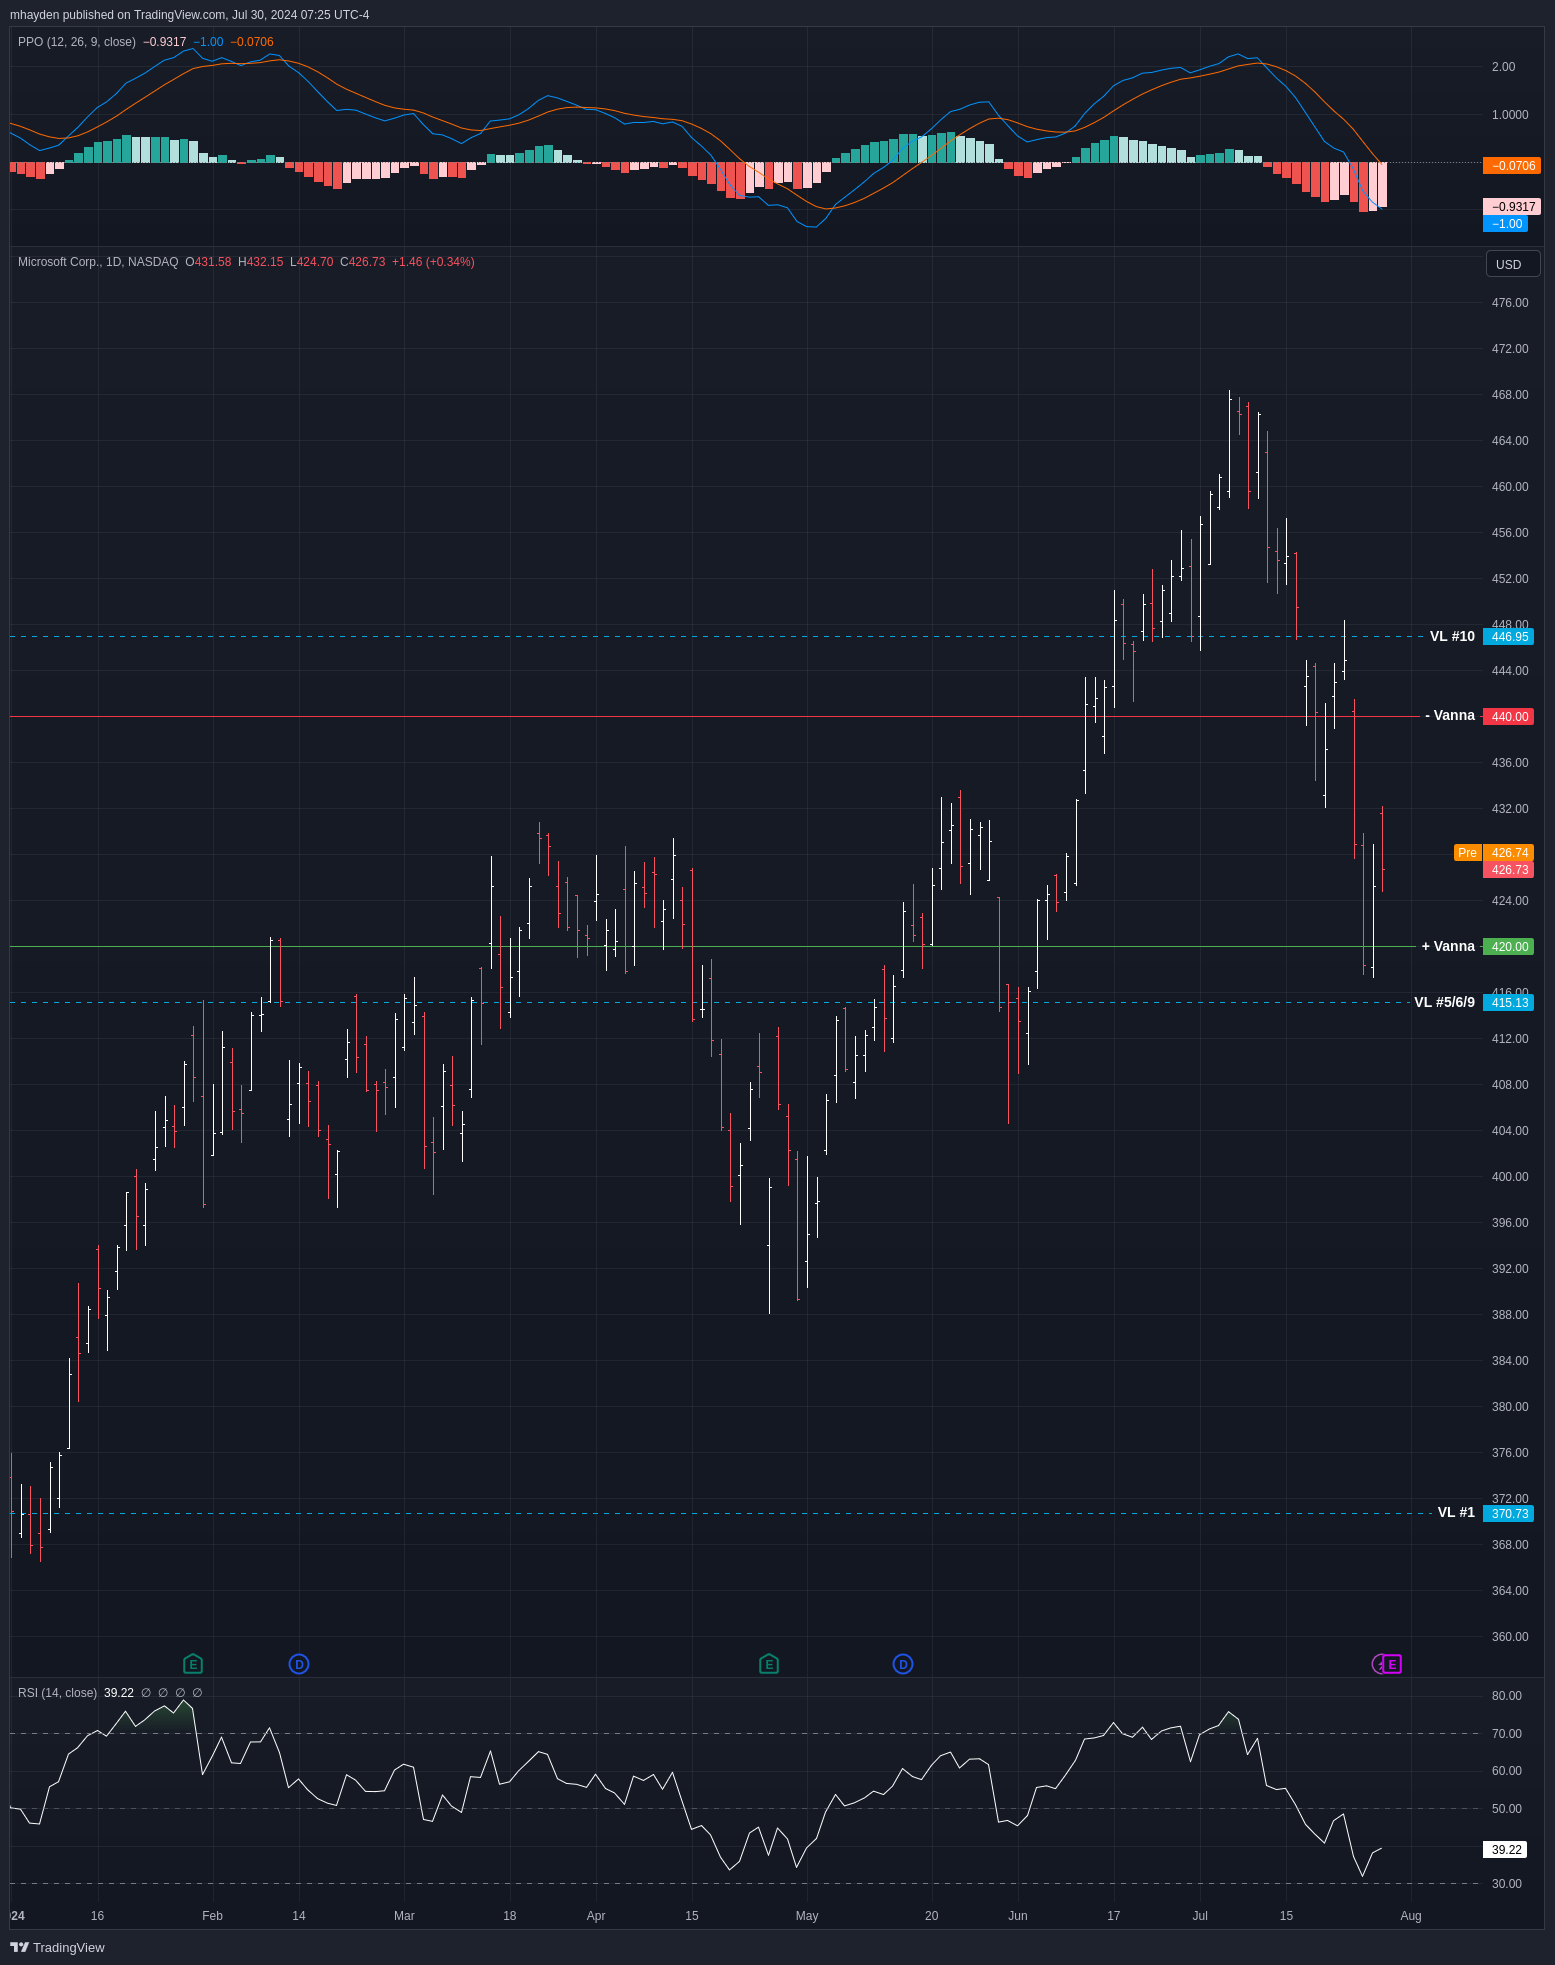Select the + Vanna green line label
Image resolution: width=1555 pixels, height=1965 pixels.
pyautogui.click(x=1448, y=946)
